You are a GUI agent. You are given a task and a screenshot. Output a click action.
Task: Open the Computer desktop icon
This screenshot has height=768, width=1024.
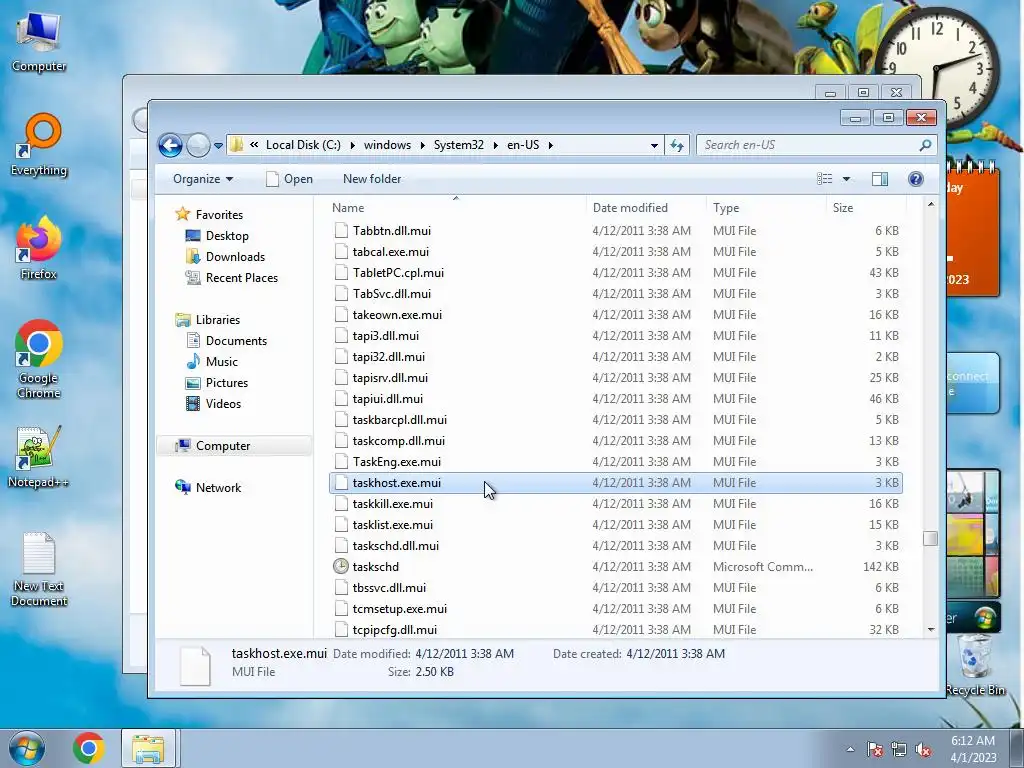click(39, 42)
